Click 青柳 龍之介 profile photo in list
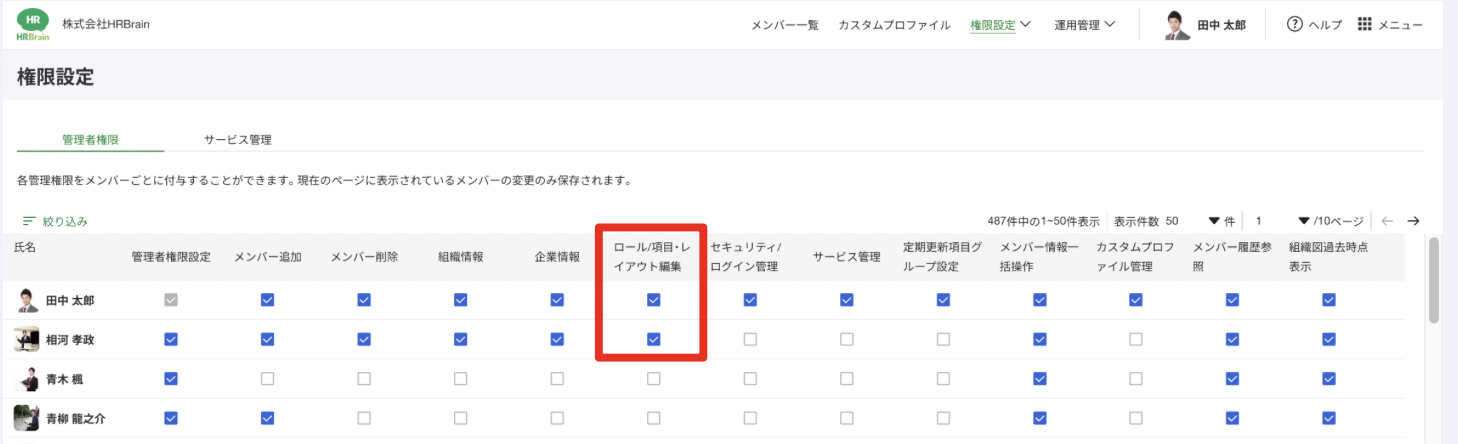 [27, 419]
